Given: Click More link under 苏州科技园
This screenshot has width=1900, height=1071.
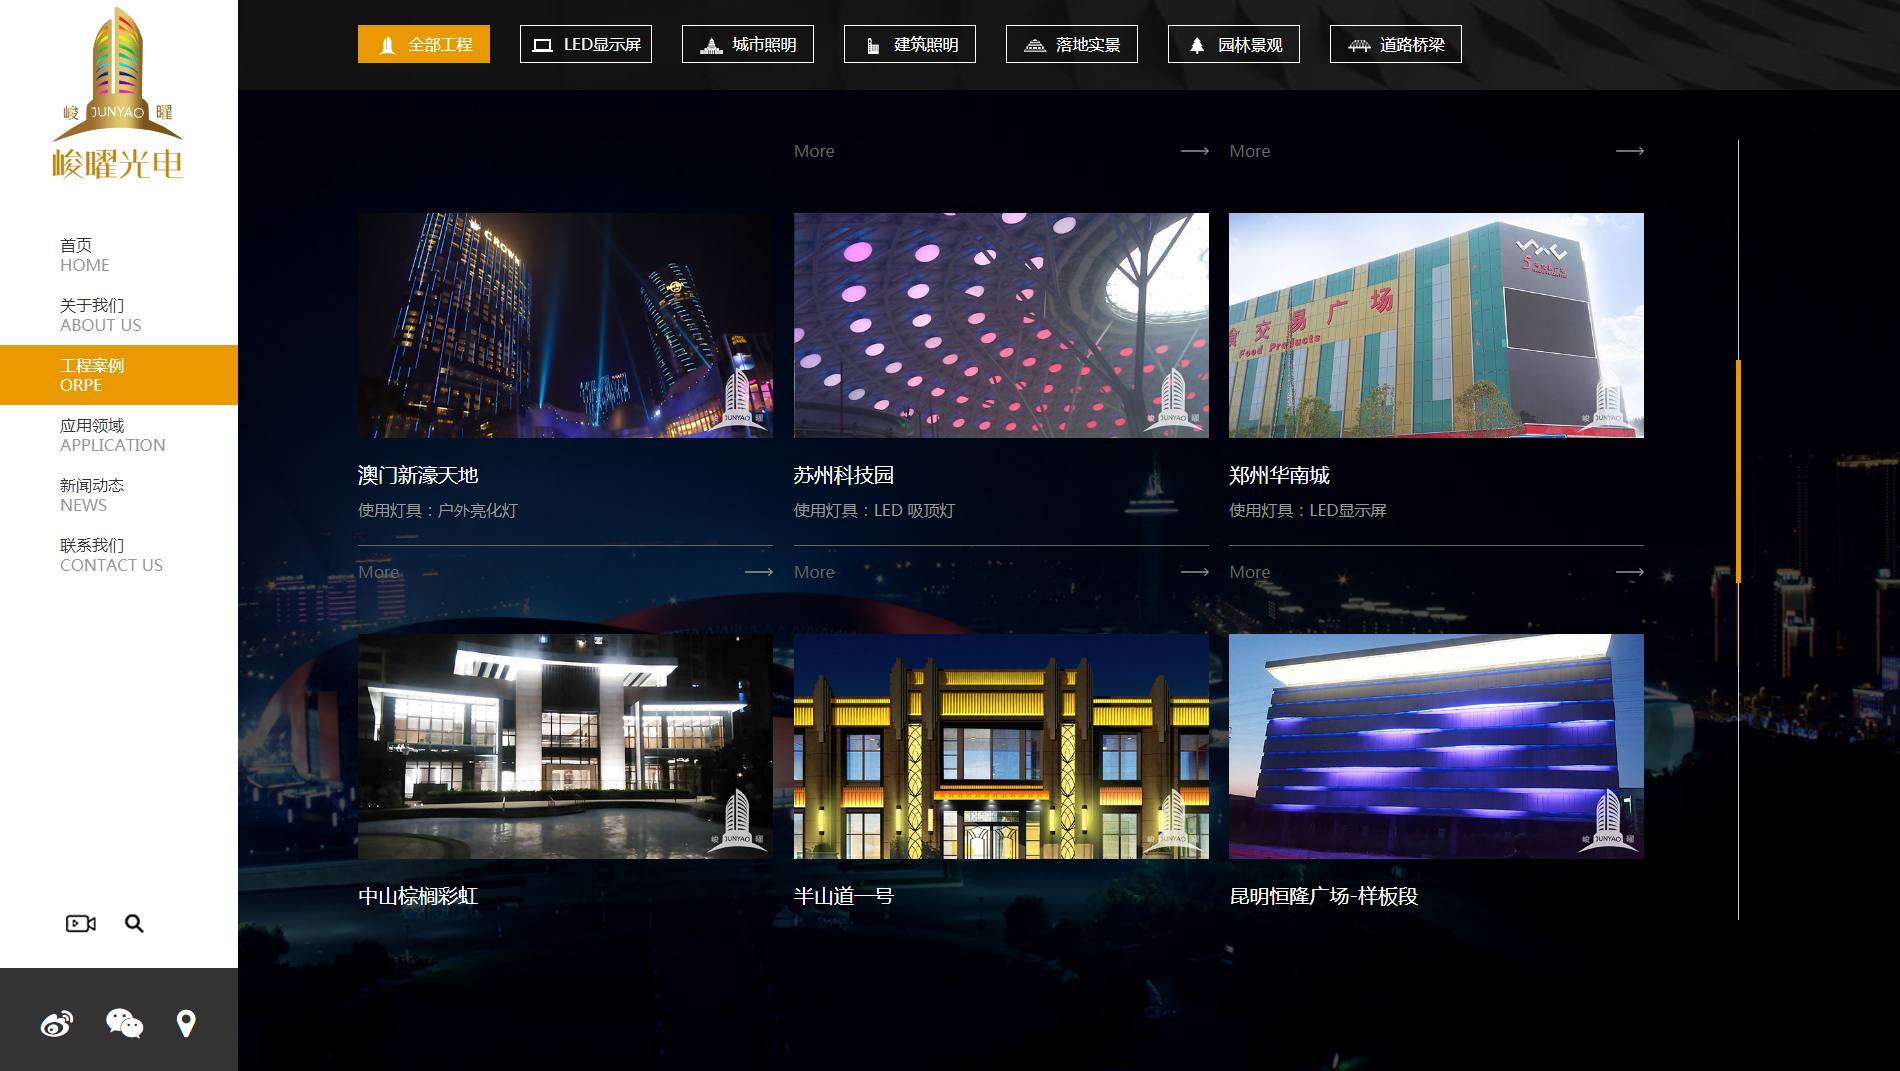Looking at the screenshot, I should click(814, 572).
